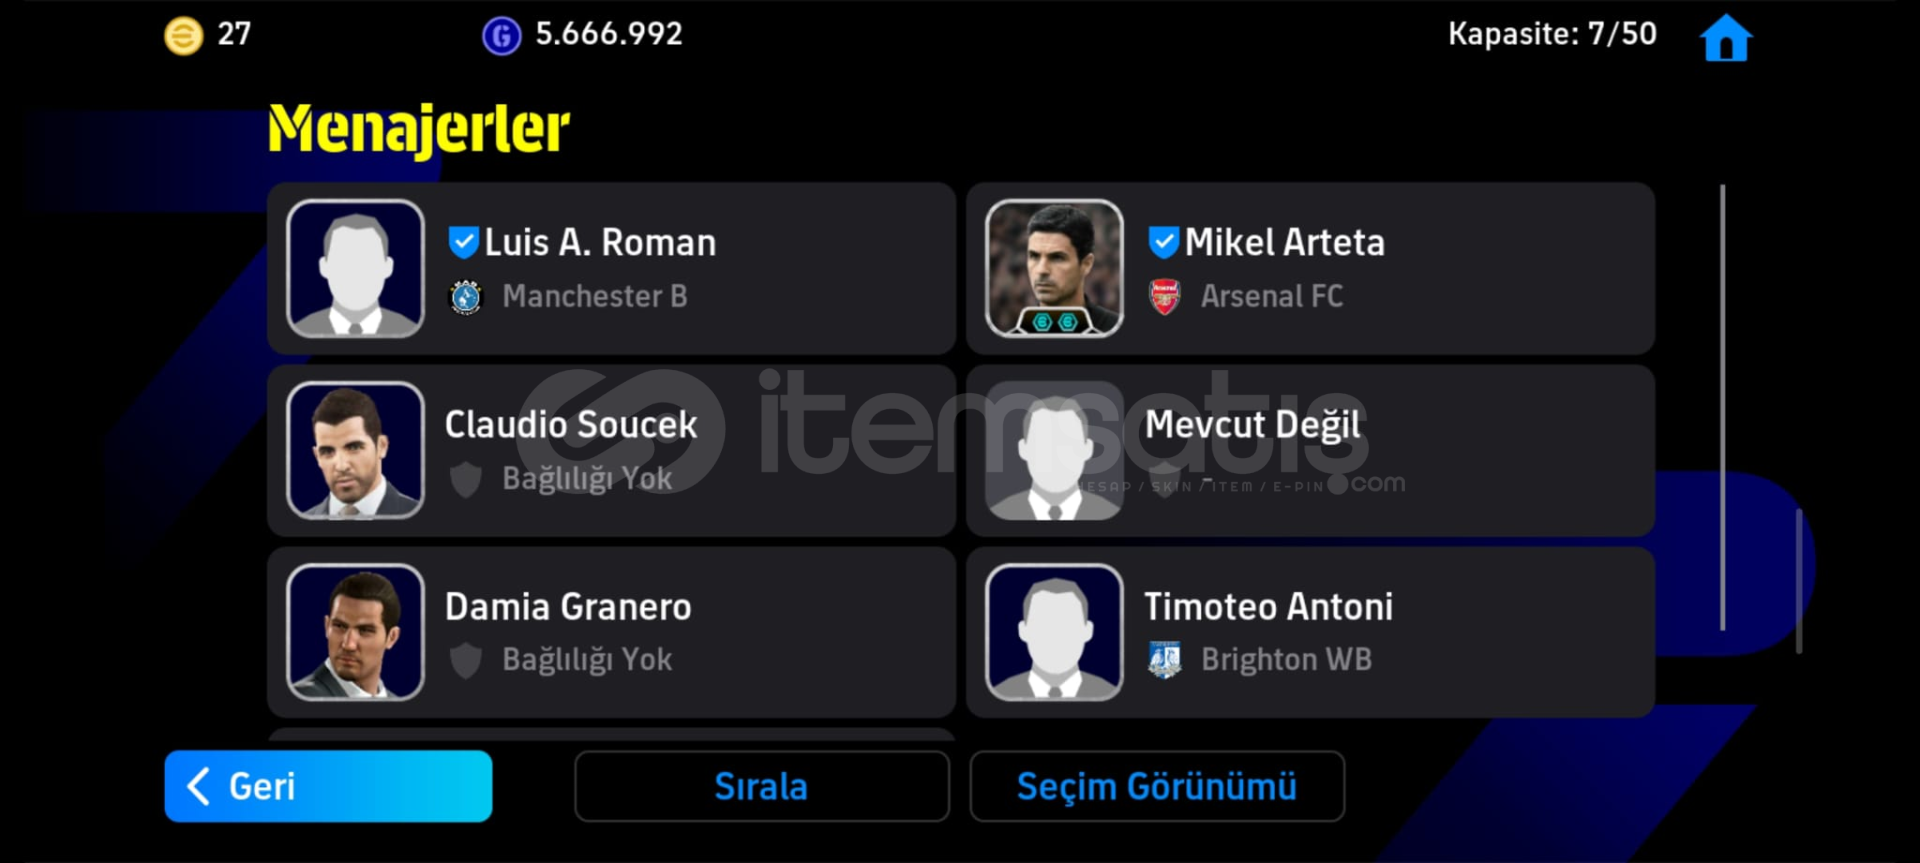Tap Damia Granero's grey shield icon
Image resolution: width=1920 pixels, height=863 pixels.
pyautogui.click(x=465, y=660)
